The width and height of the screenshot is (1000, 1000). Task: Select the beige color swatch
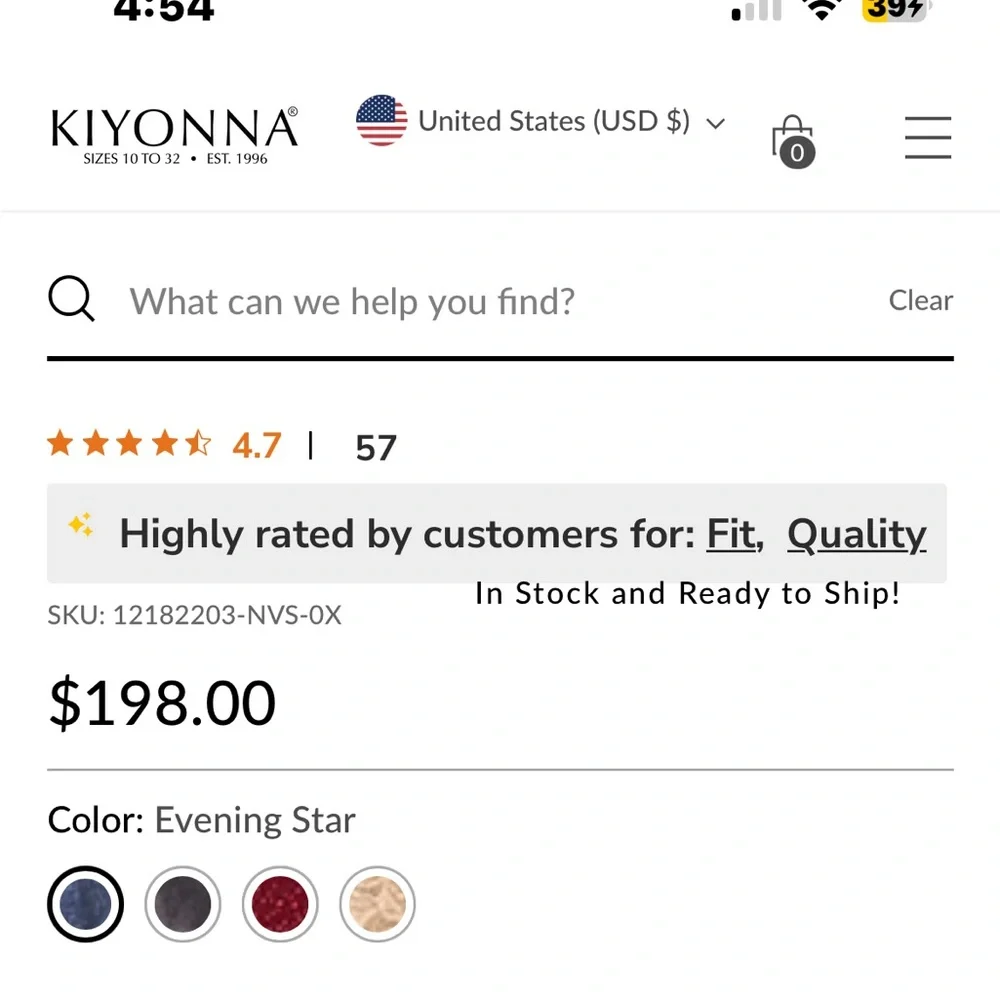coord(377,903)
